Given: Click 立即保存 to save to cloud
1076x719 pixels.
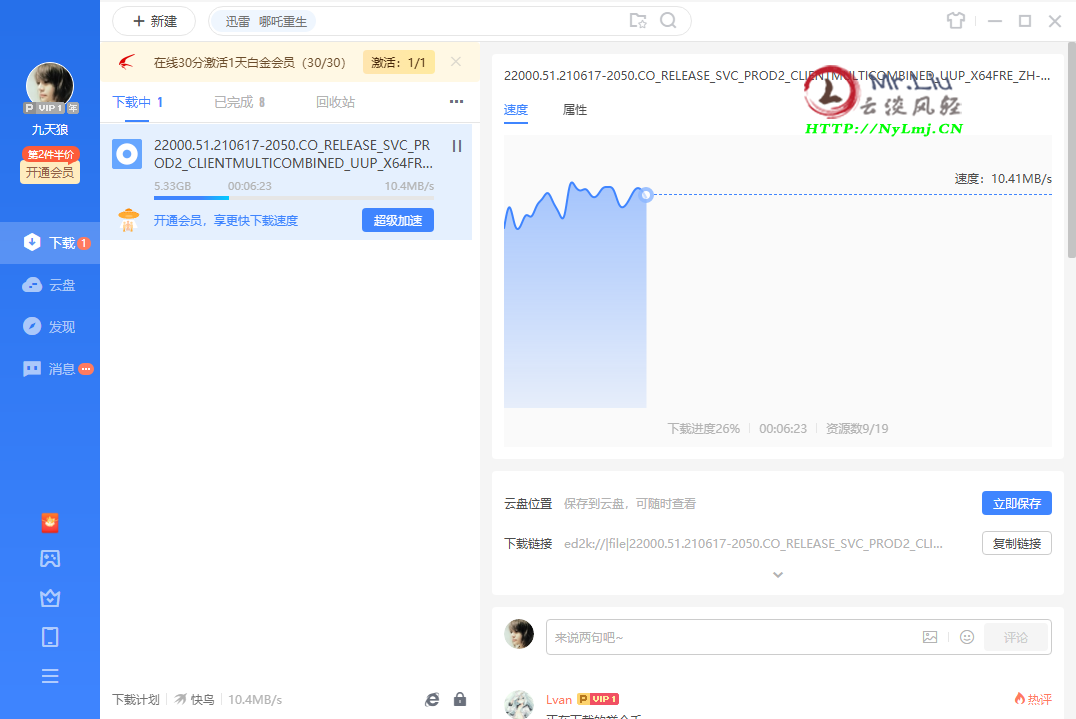Looking at the screenshot, I should (1017, 504).
